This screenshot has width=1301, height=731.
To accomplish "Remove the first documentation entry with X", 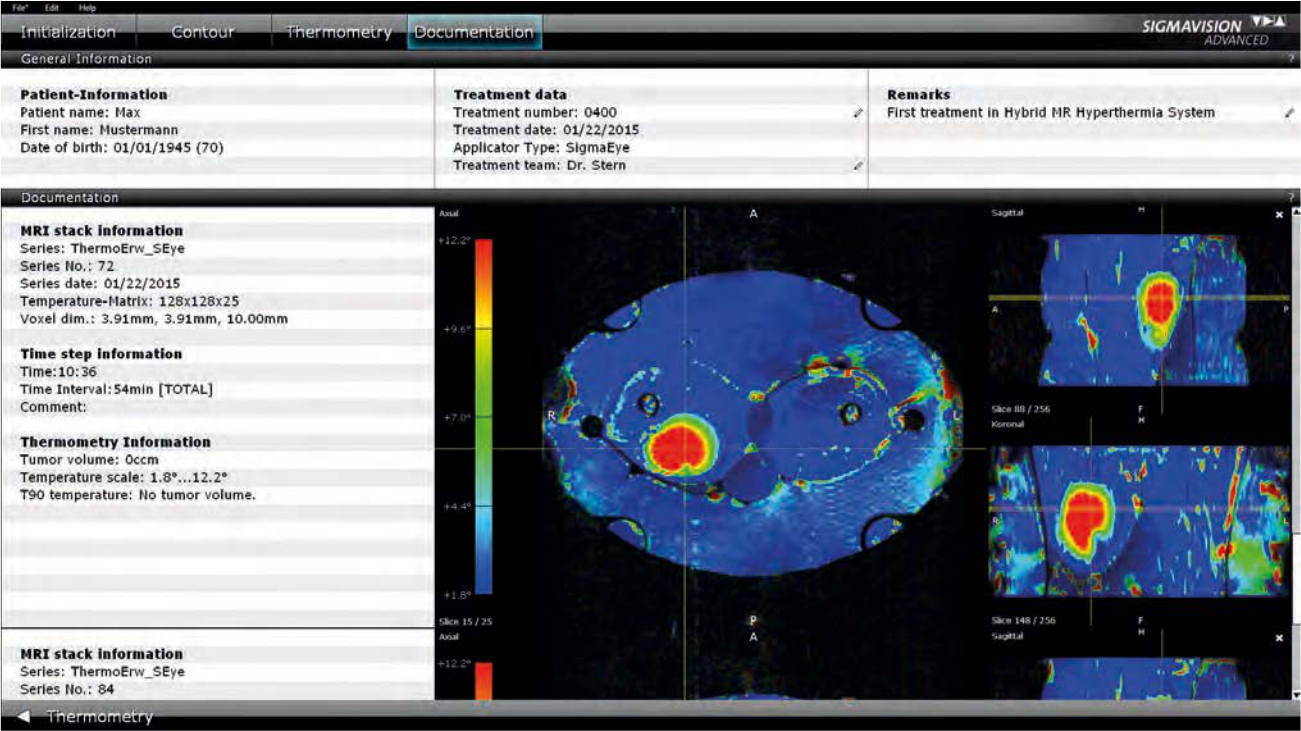I will (1279, 215).
